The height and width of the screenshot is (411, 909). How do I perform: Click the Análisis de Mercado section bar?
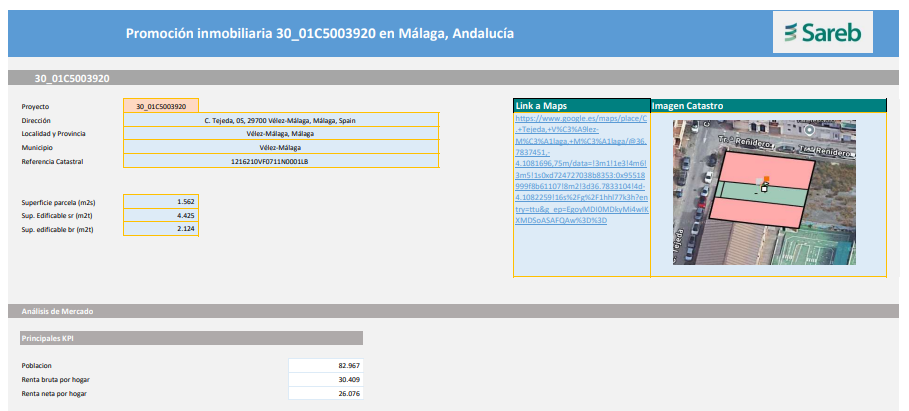(453, 311)
